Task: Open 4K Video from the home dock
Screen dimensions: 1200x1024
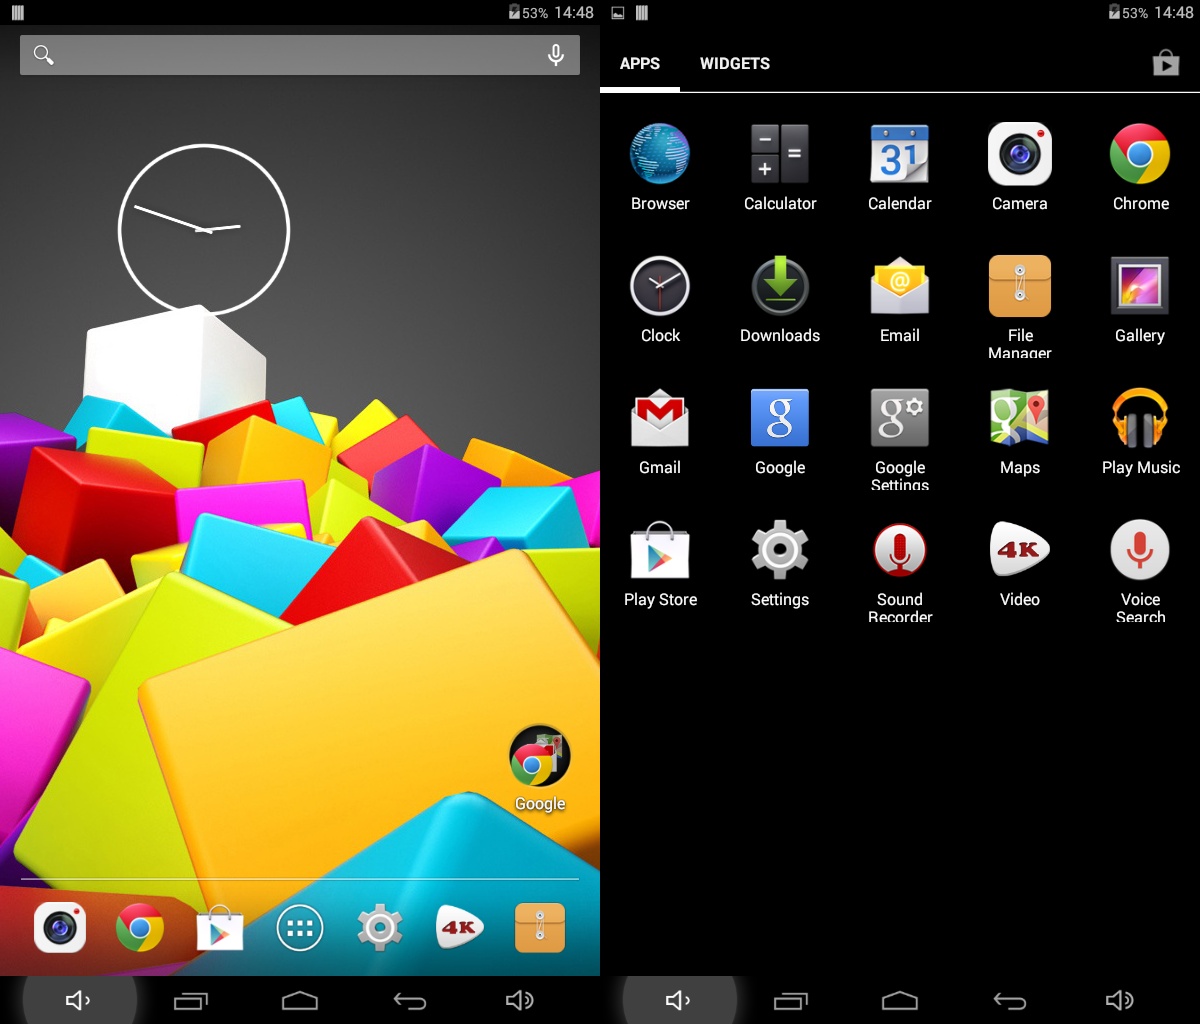Action: click(x=460, y=928)
